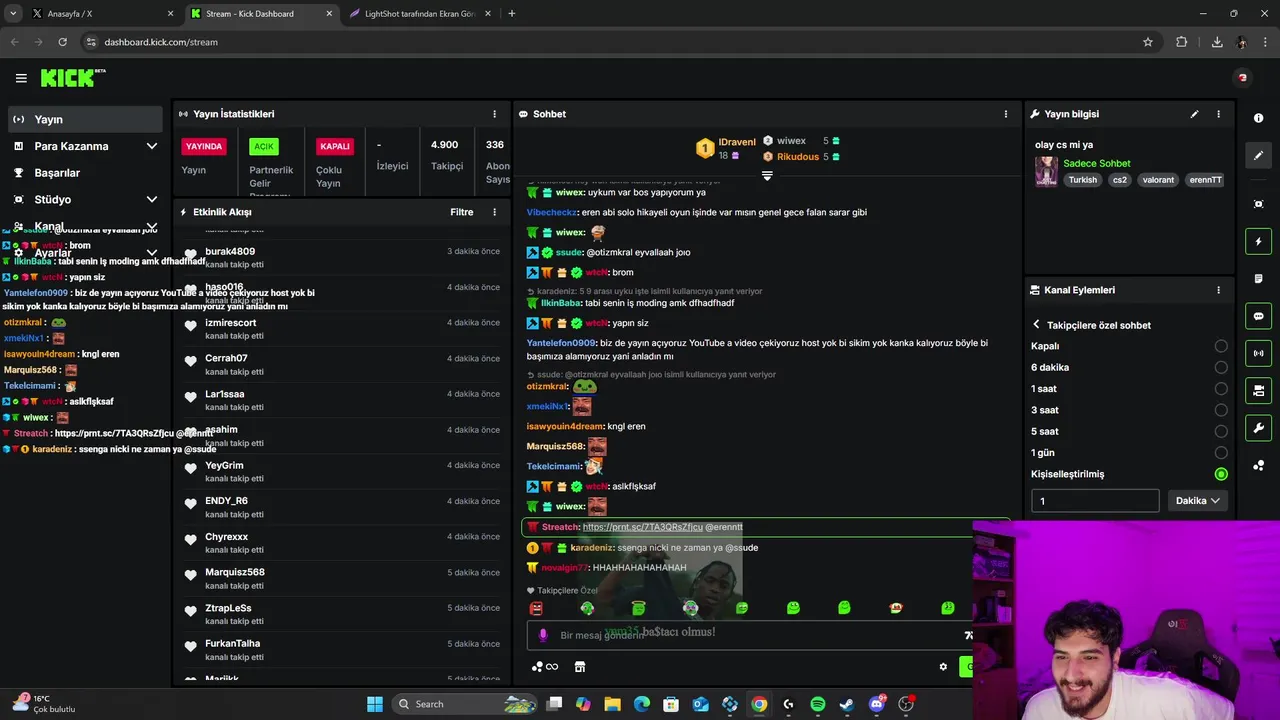This screenshot has width=1280, height=720.
Task: Toggle the wrench widget in right toolbar
Action: point(1258,428)
